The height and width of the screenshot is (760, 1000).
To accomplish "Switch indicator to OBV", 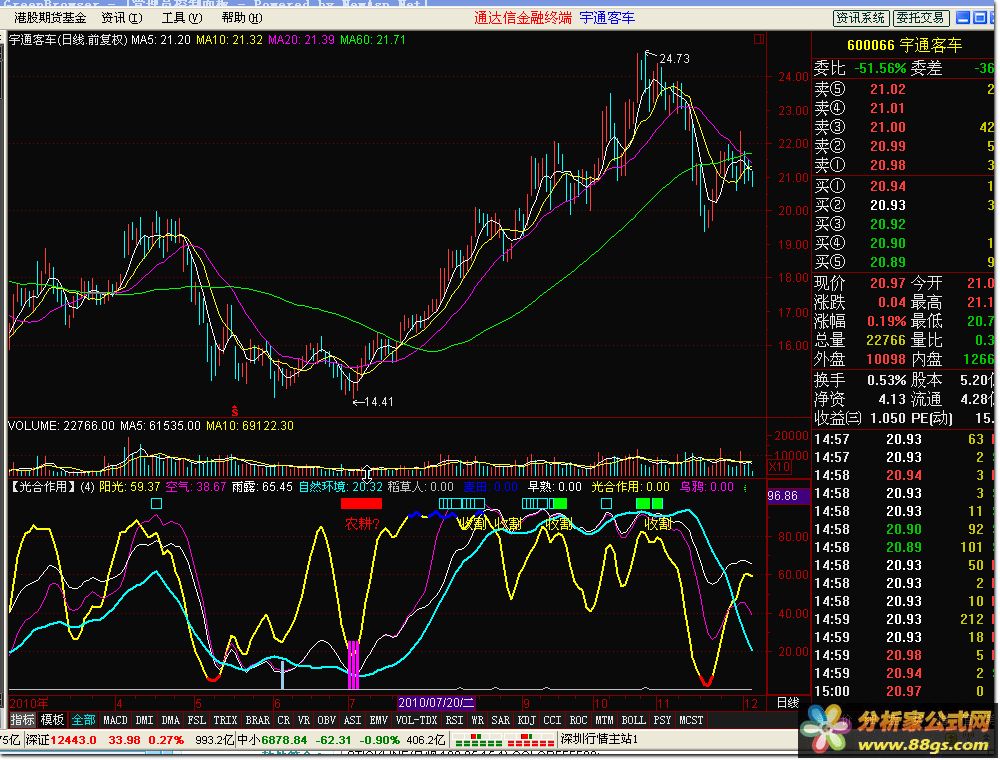I will [327, 720].
